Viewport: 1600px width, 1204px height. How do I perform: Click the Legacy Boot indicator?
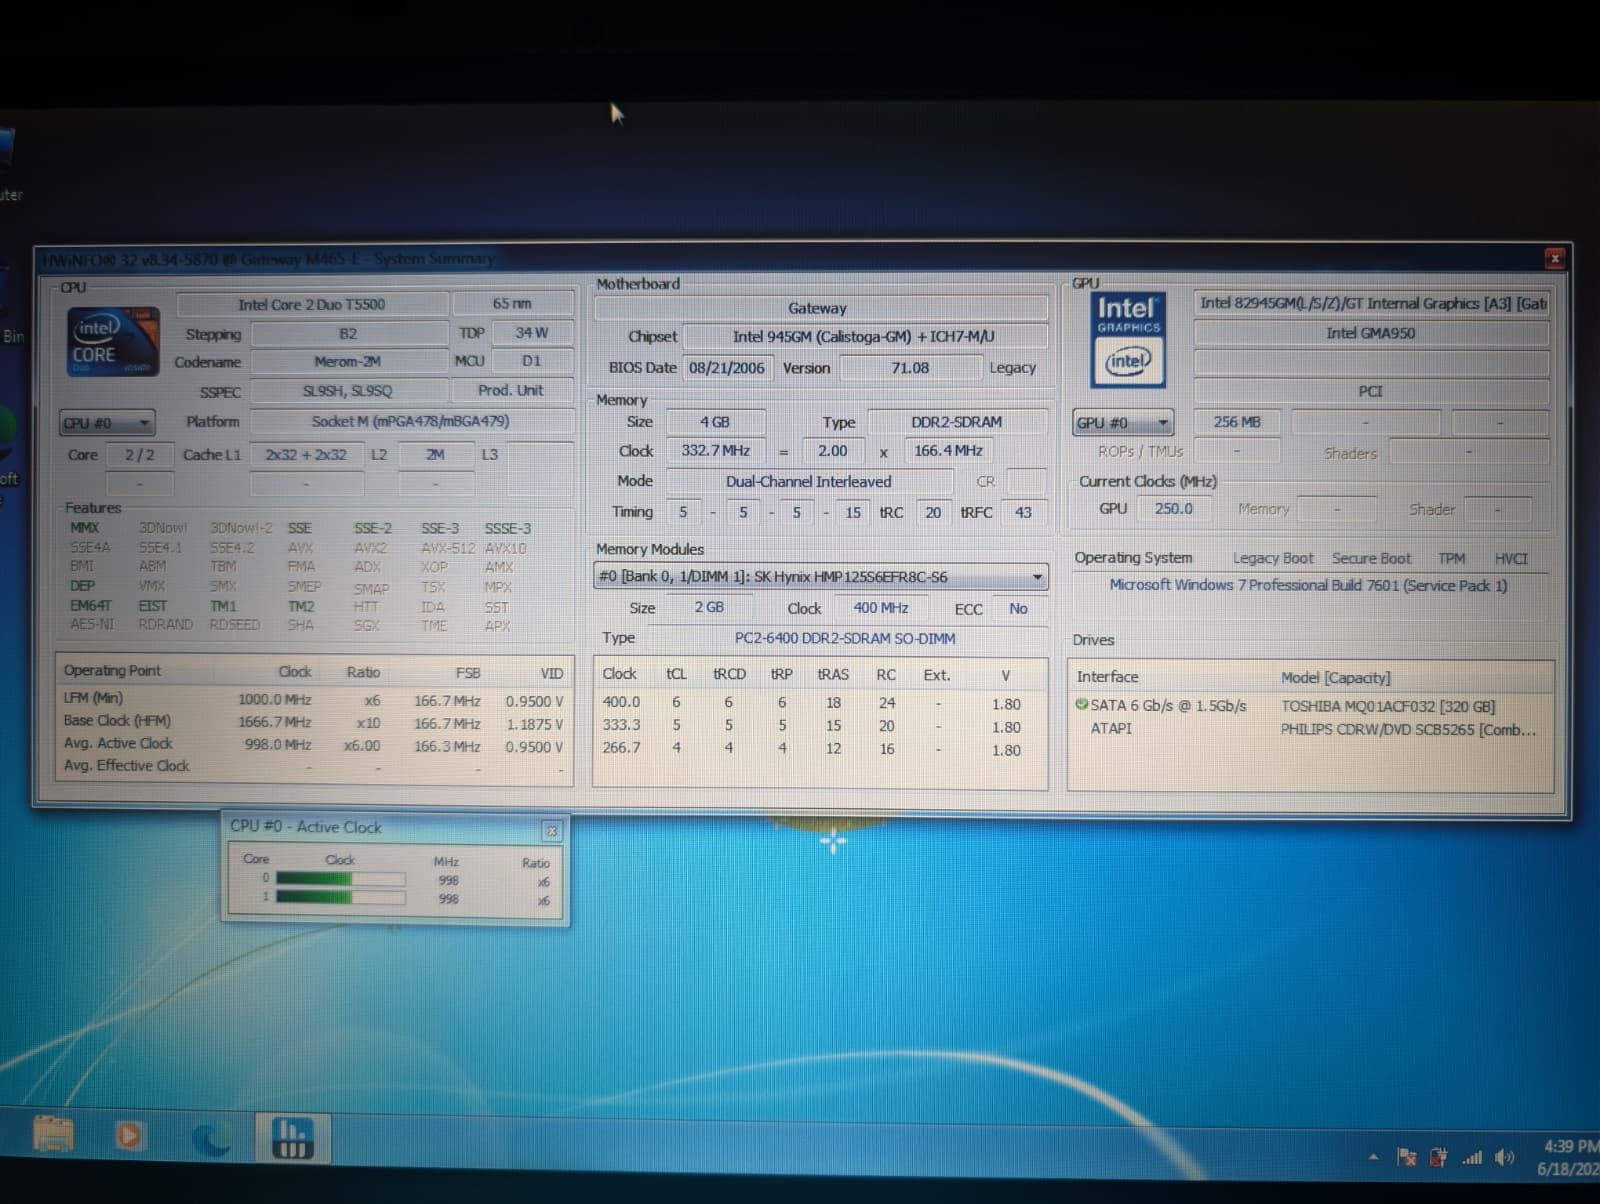click(x=1272, y=558)
